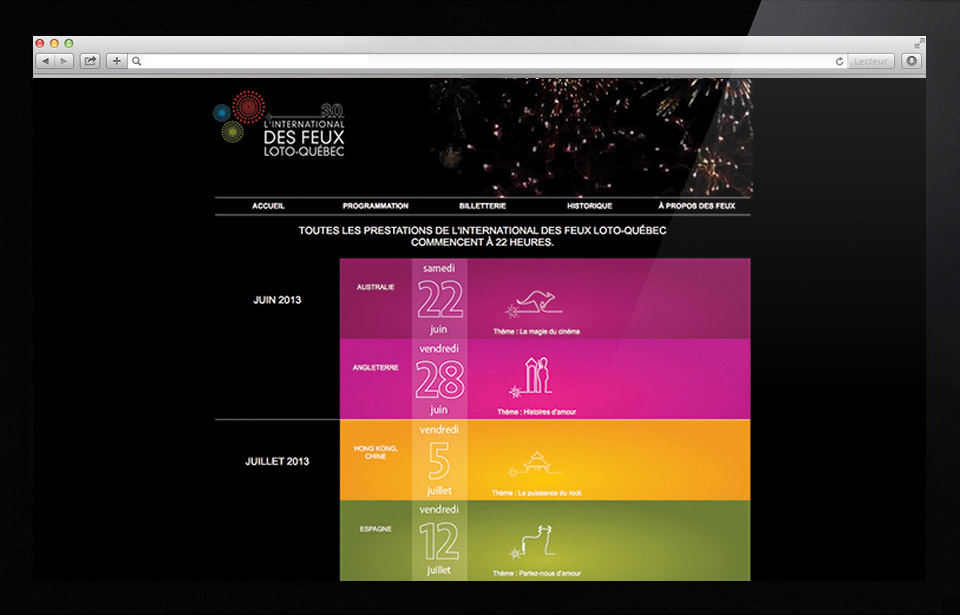Open À propos des feux
Image resolution: width=960 pixels, height=615 pixels.
[696, 206]
